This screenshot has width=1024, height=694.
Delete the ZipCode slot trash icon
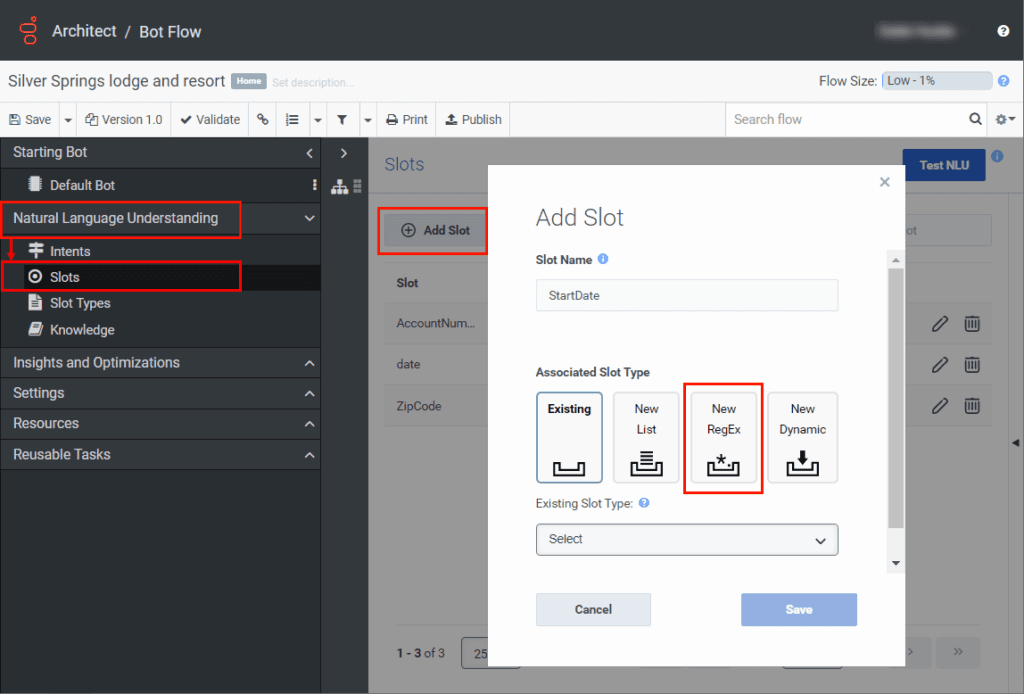(x=971, y=406)
